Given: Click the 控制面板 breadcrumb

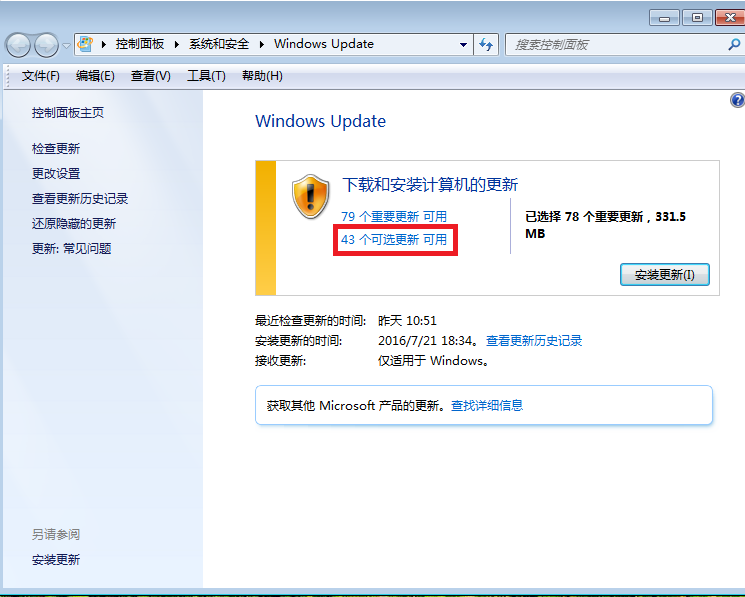Looking at the screenshot, I should point(140,44).
